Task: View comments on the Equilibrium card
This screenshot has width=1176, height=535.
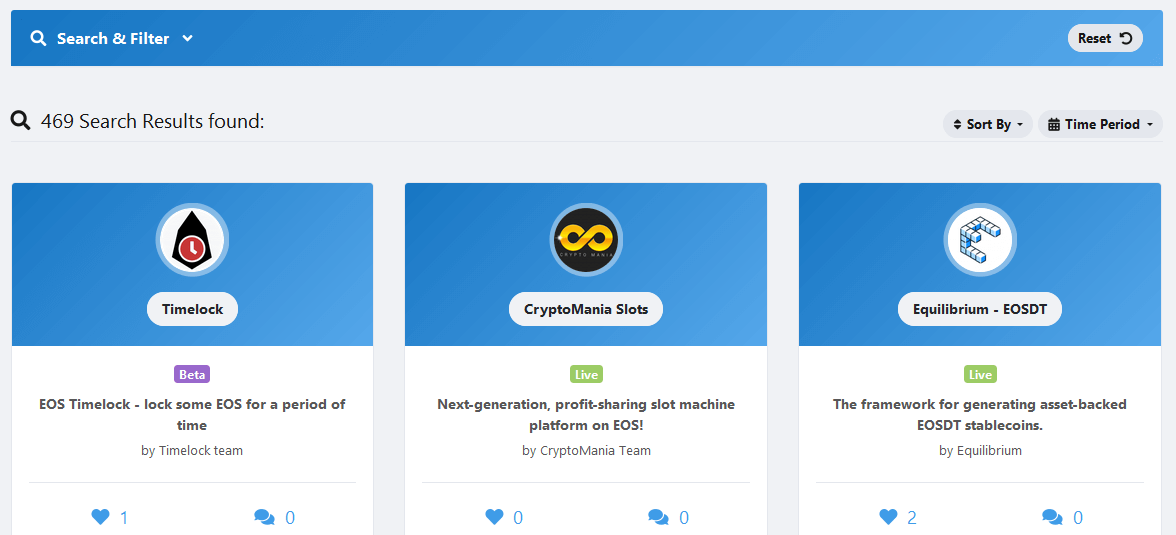Action: (1052, 517)
